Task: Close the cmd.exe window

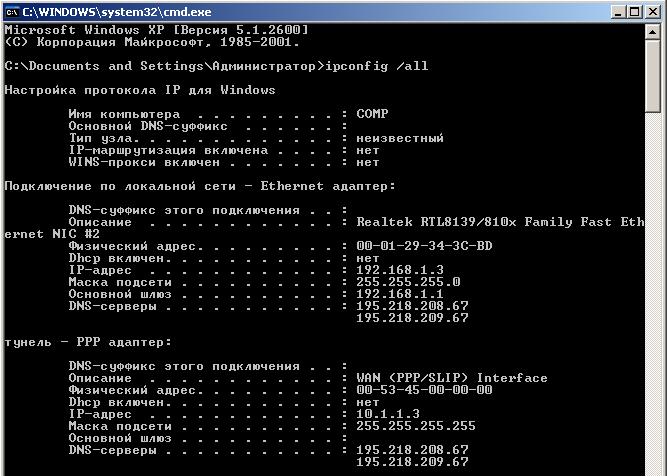Action: point(653,11)
